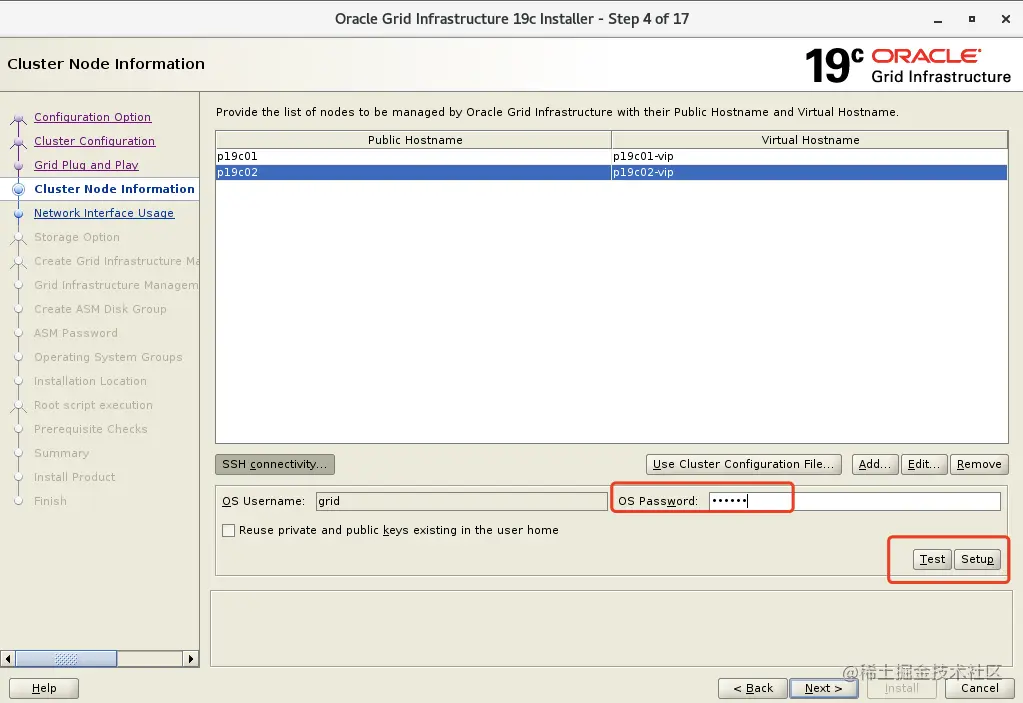The image size is (1023, 703).
Task: Click the sidebar horizontal scrollbar thumb
Action: click(66, 659)
